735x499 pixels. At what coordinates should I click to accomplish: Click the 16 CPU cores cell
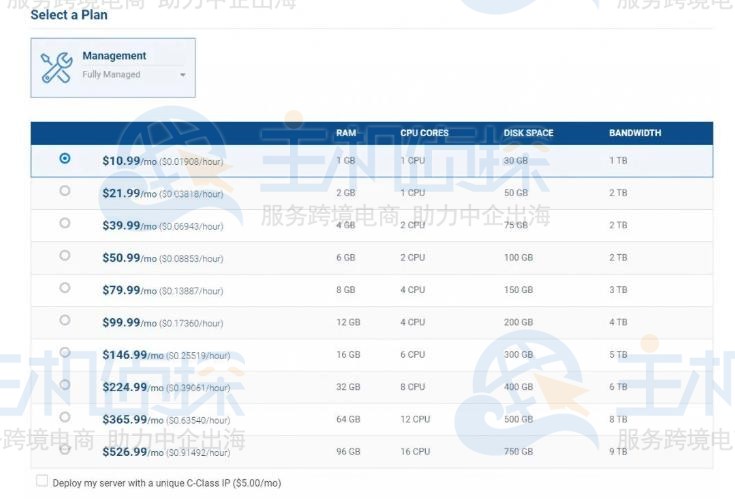pos(415,452)
